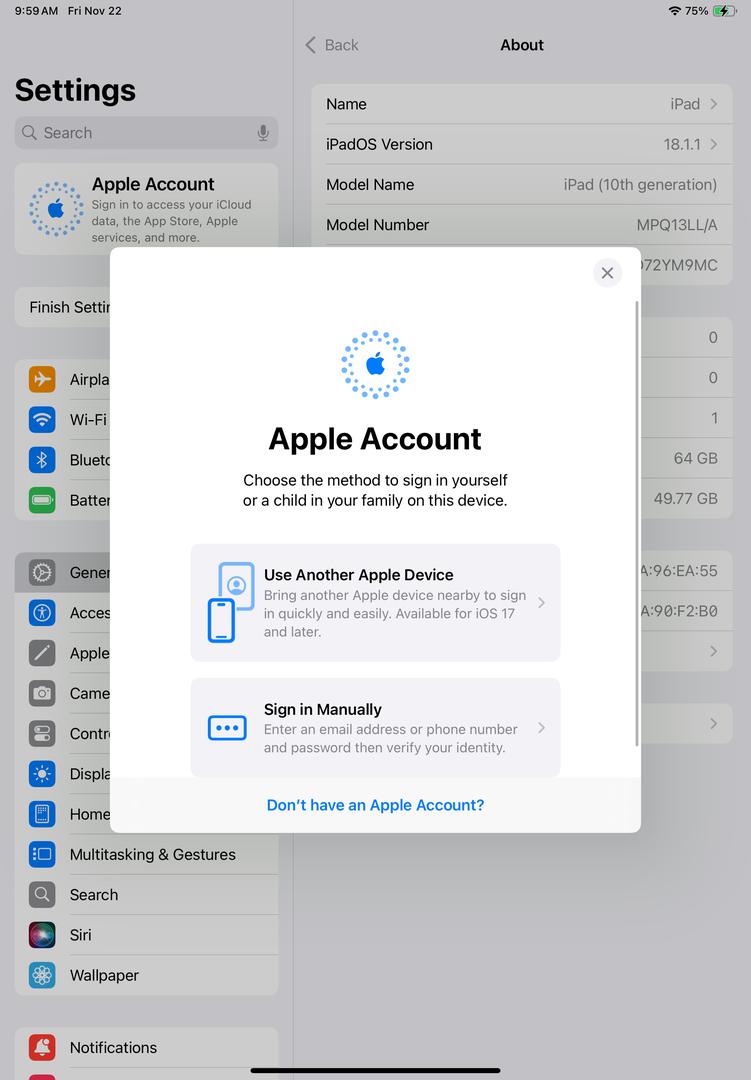Tap chevron on Sign in Manually

click(542, 727)
